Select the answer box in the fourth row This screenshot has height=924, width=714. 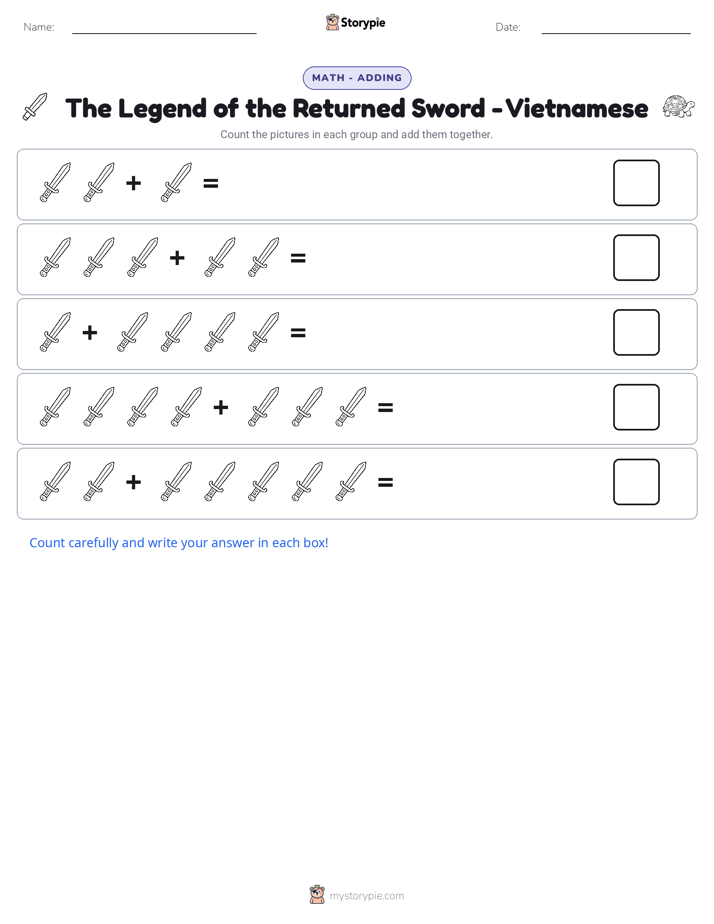(x=636, y=407)
